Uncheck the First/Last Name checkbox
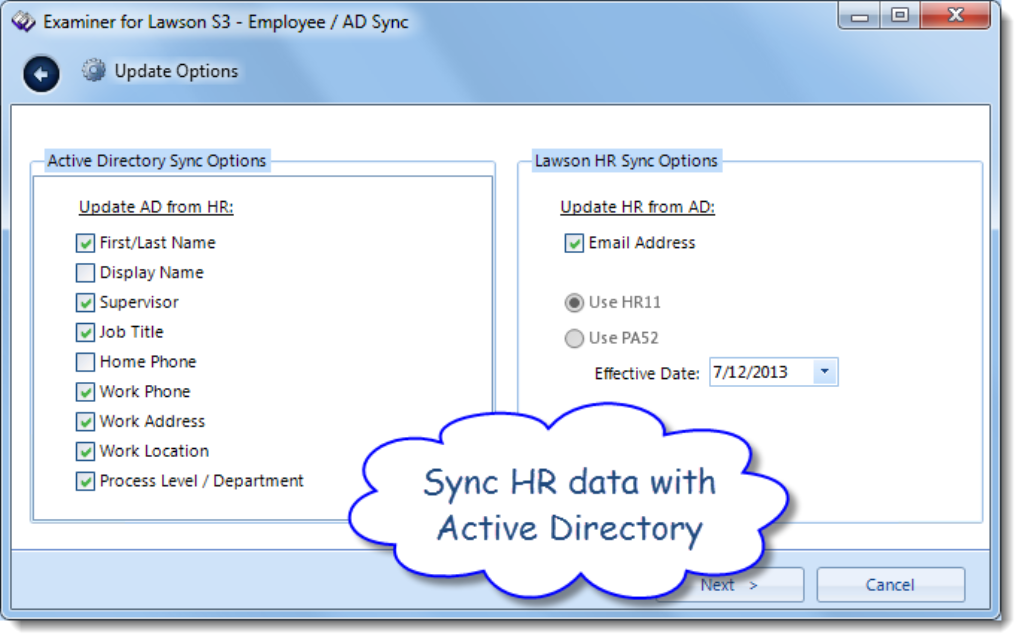 (x=85, y=243)
